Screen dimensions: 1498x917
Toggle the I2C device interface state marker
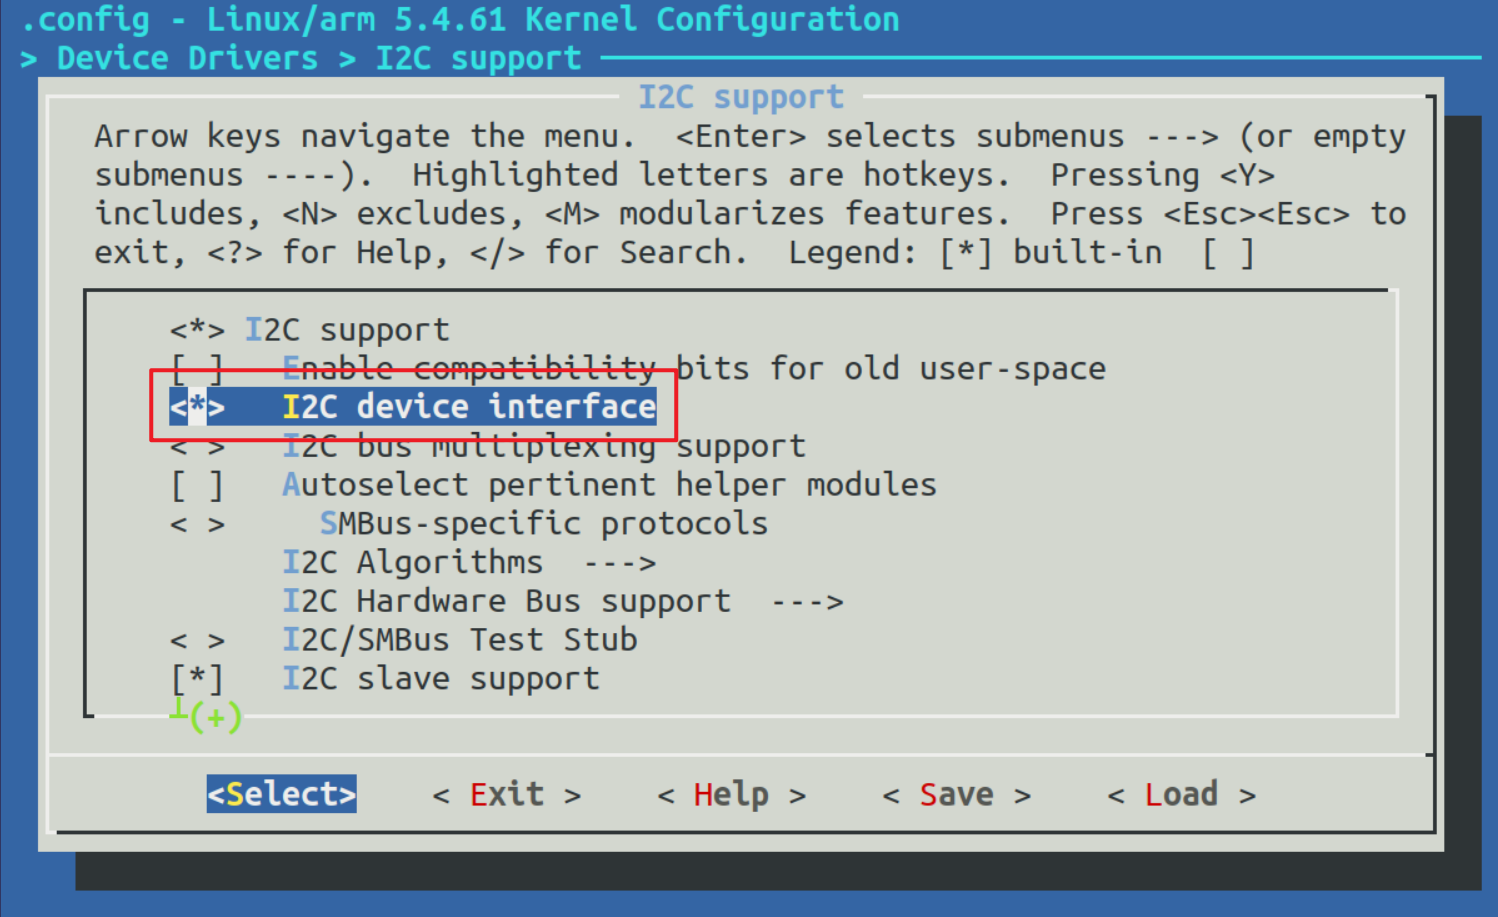pos(197,407)
